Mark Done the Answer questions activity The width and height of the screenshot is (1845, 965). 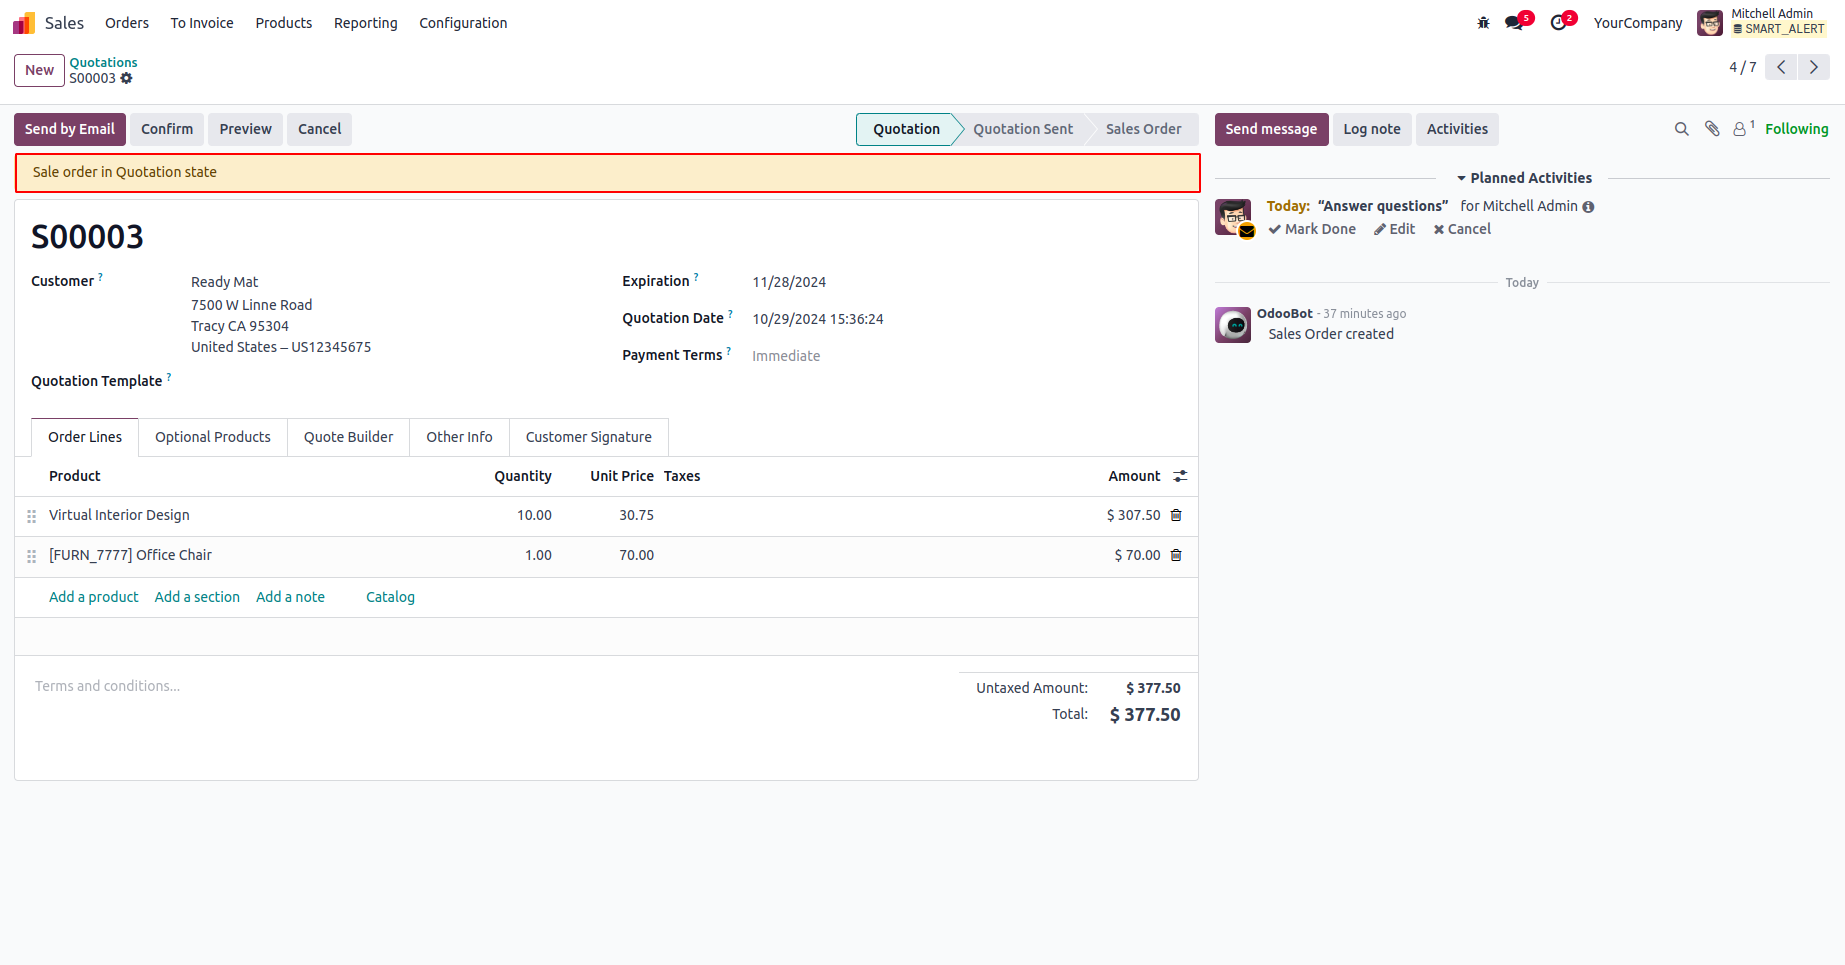[x=1312, y=229]
